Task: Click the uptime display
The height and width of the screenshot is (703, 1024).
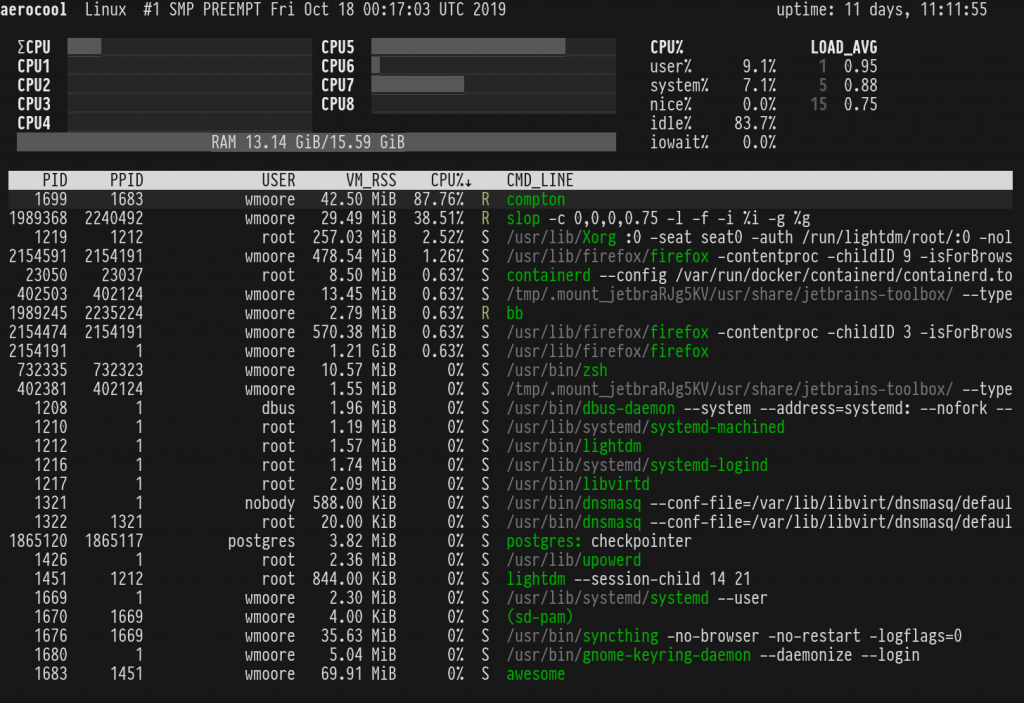Action: point(882,9)
